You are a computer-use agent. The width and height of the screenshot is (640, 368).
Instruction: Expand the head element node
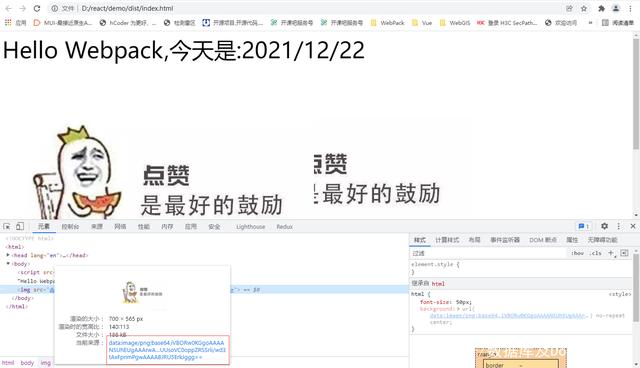tap(8, 255)
